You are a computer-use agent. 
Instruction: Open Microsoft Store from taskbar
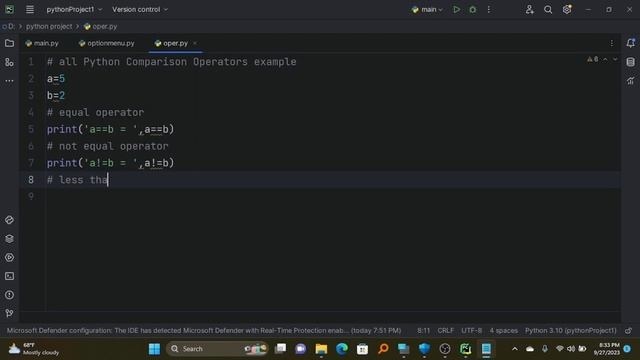point(362,349)
